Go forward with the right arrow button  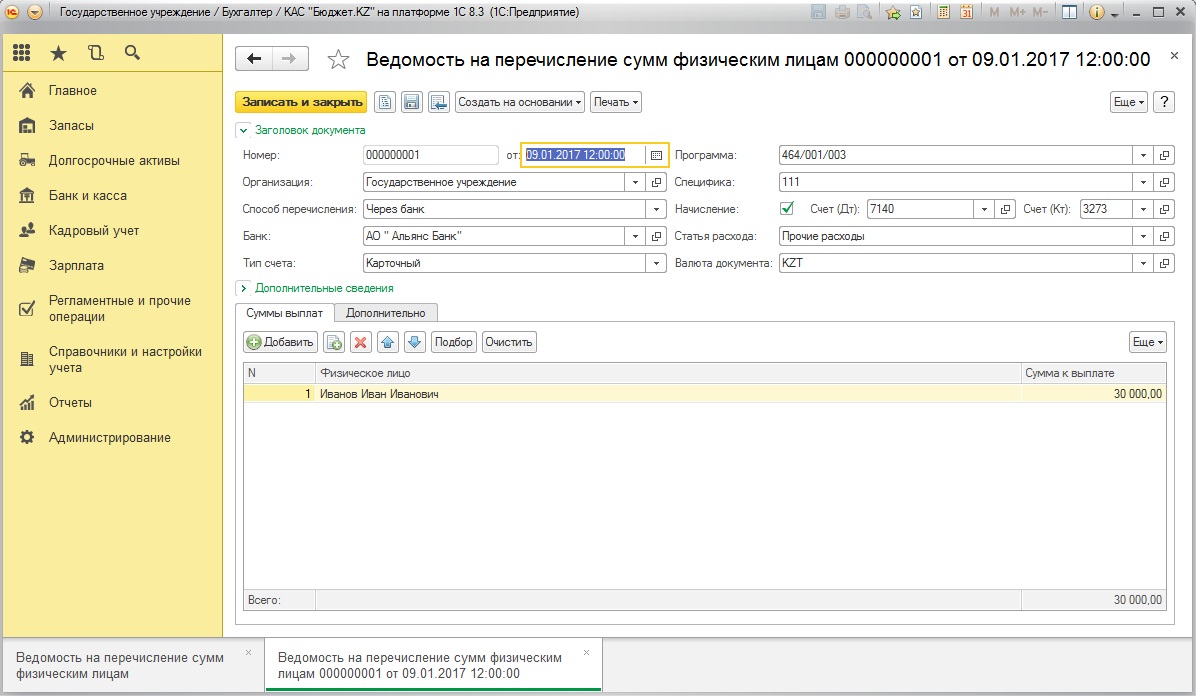point(290,59)
